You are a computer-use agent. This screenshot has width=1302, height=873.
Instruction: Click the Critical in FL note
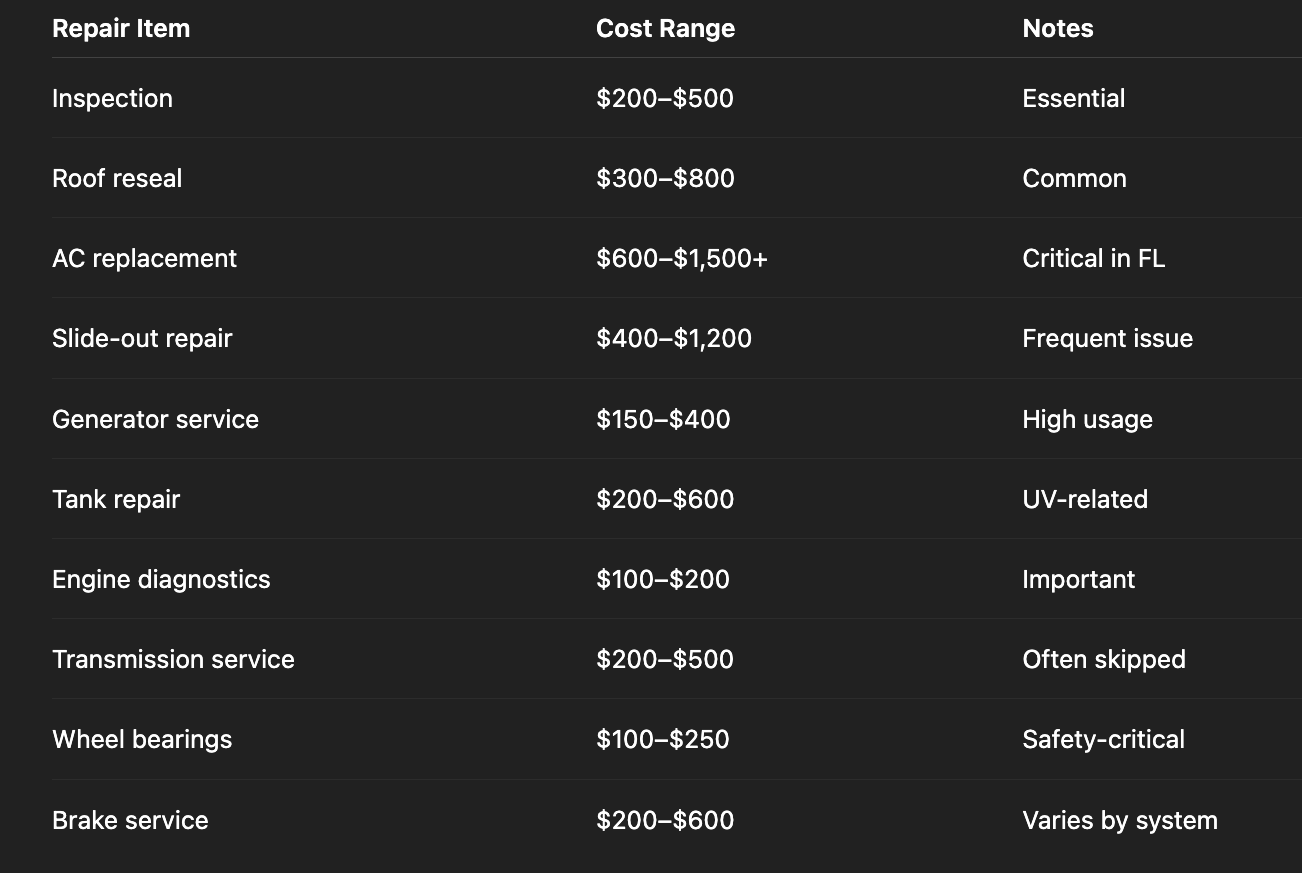click(x=1094, y=258)
